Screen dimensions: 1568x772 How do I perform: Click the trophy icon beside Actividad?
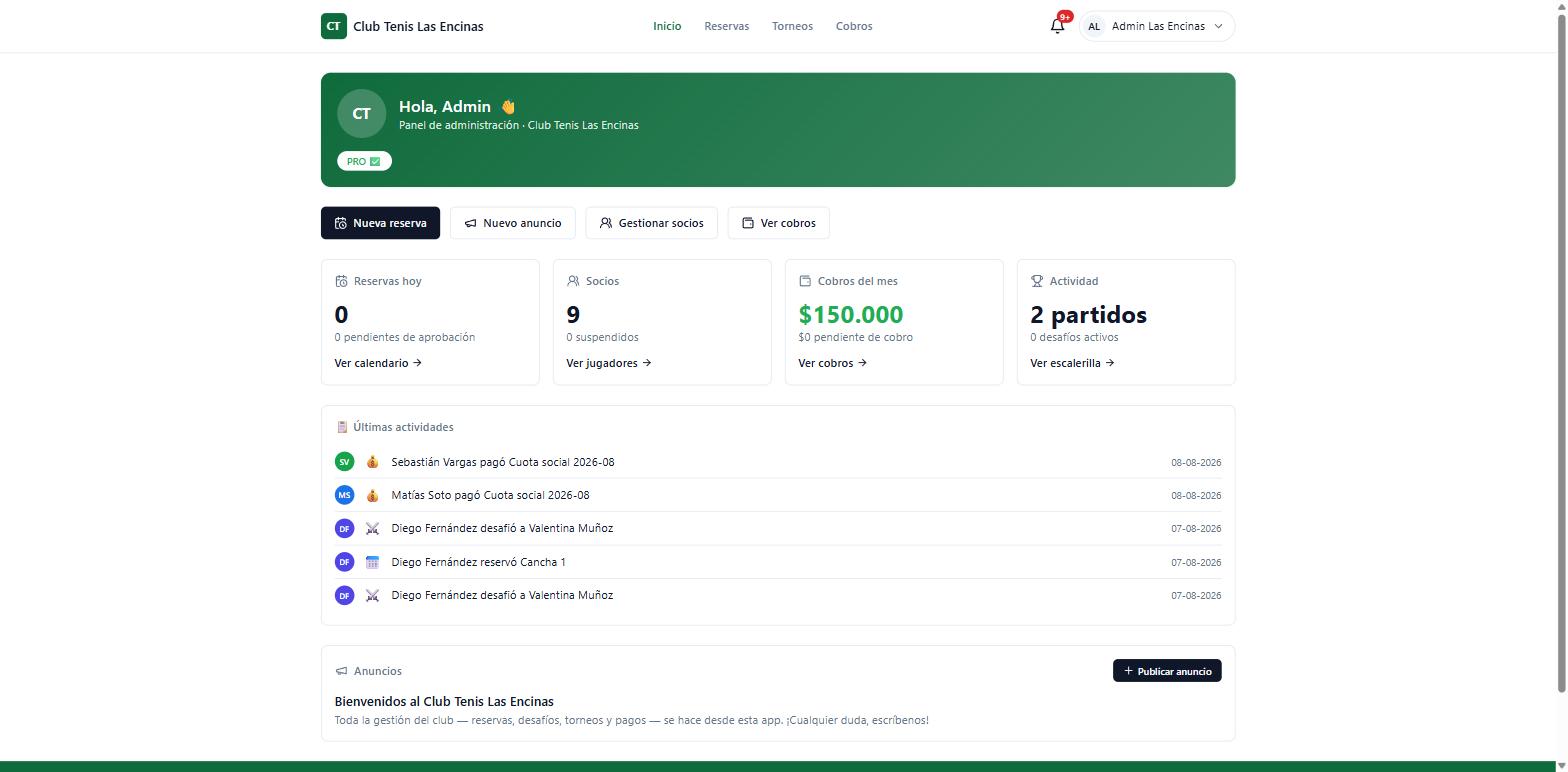(x=1037, y=281)
